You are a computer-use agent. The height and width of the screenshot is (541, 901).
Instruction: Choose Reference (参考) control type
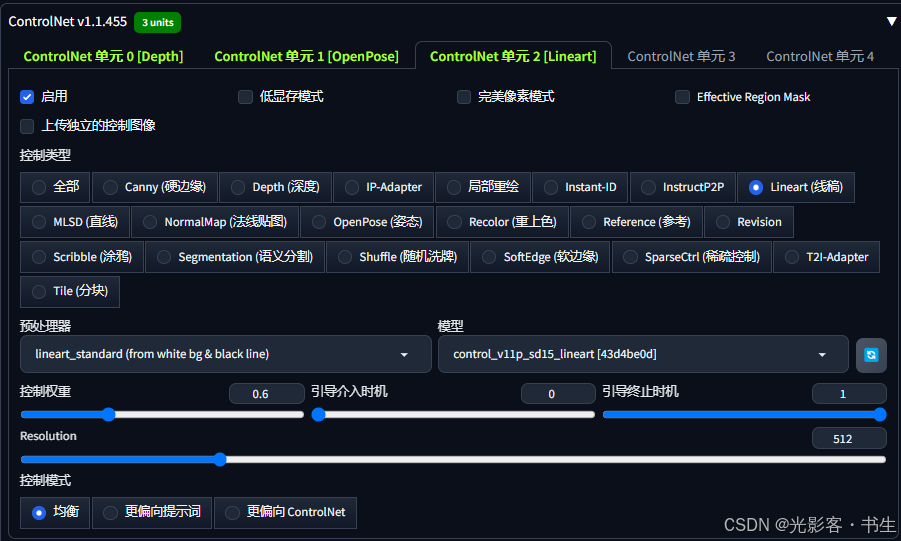(x=636, y=222)
